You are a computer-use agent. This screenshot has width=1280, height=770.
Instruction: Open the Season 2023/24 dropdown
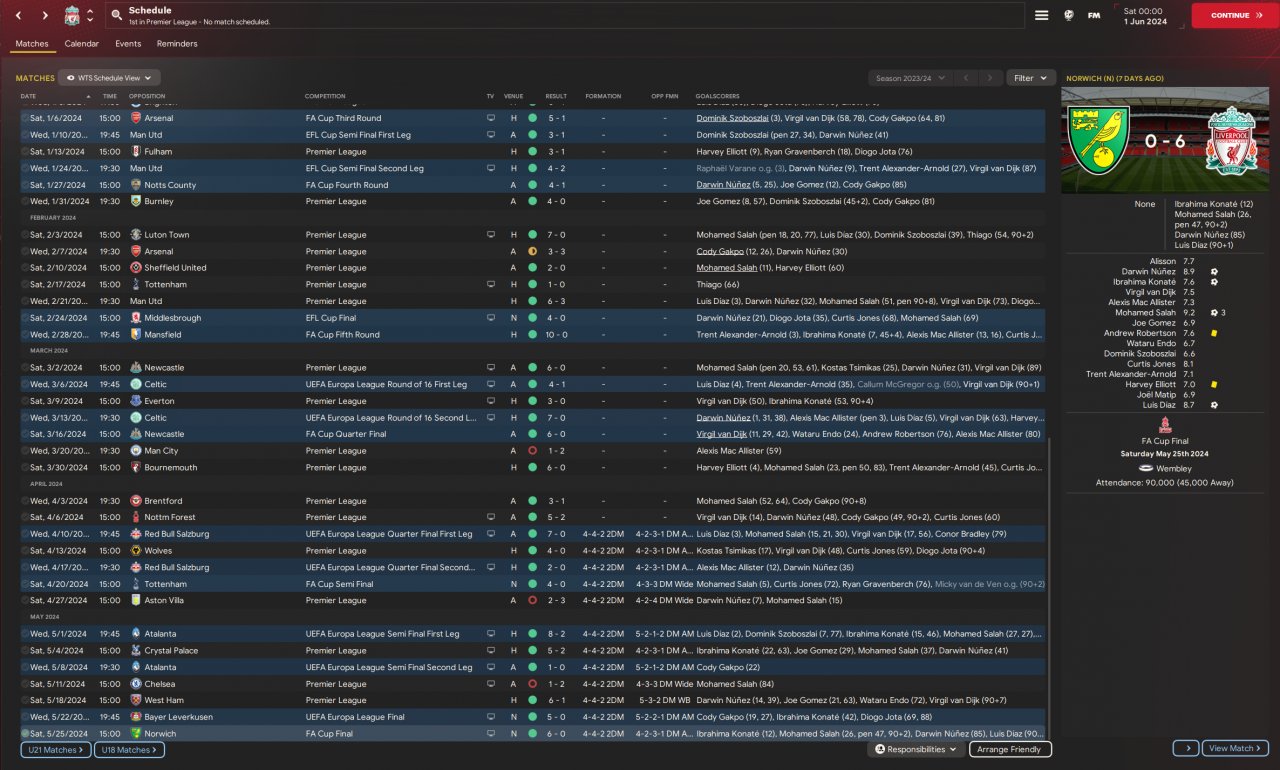pos(910,77)
